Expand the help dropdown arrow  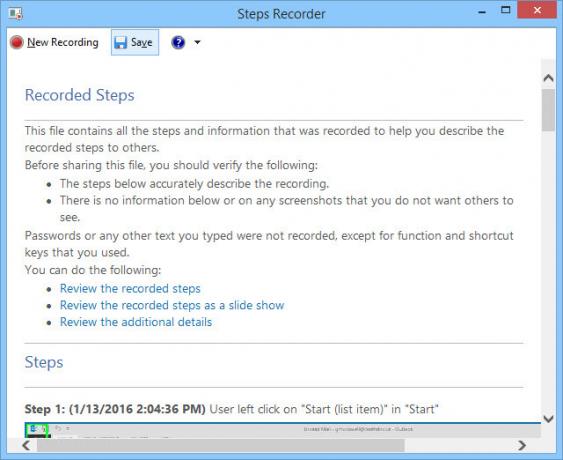pyautogui.click(x=197, y=42)
